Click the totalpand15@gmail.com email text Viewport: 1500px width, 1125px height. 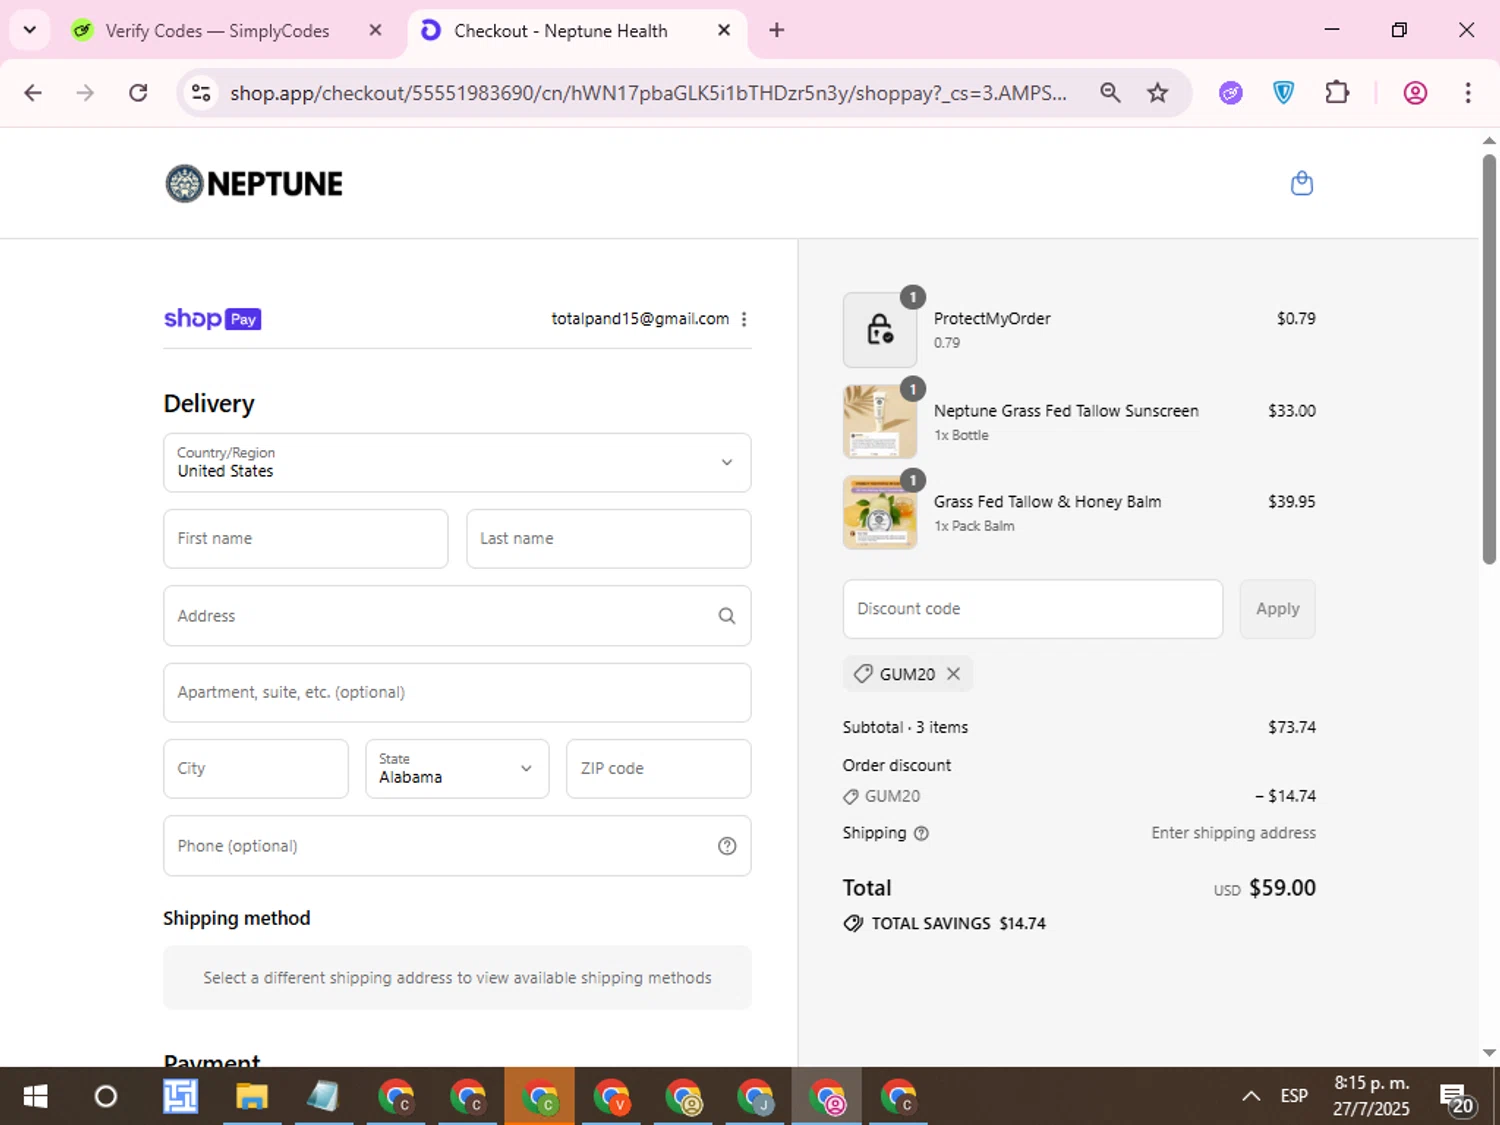[640, 319]
